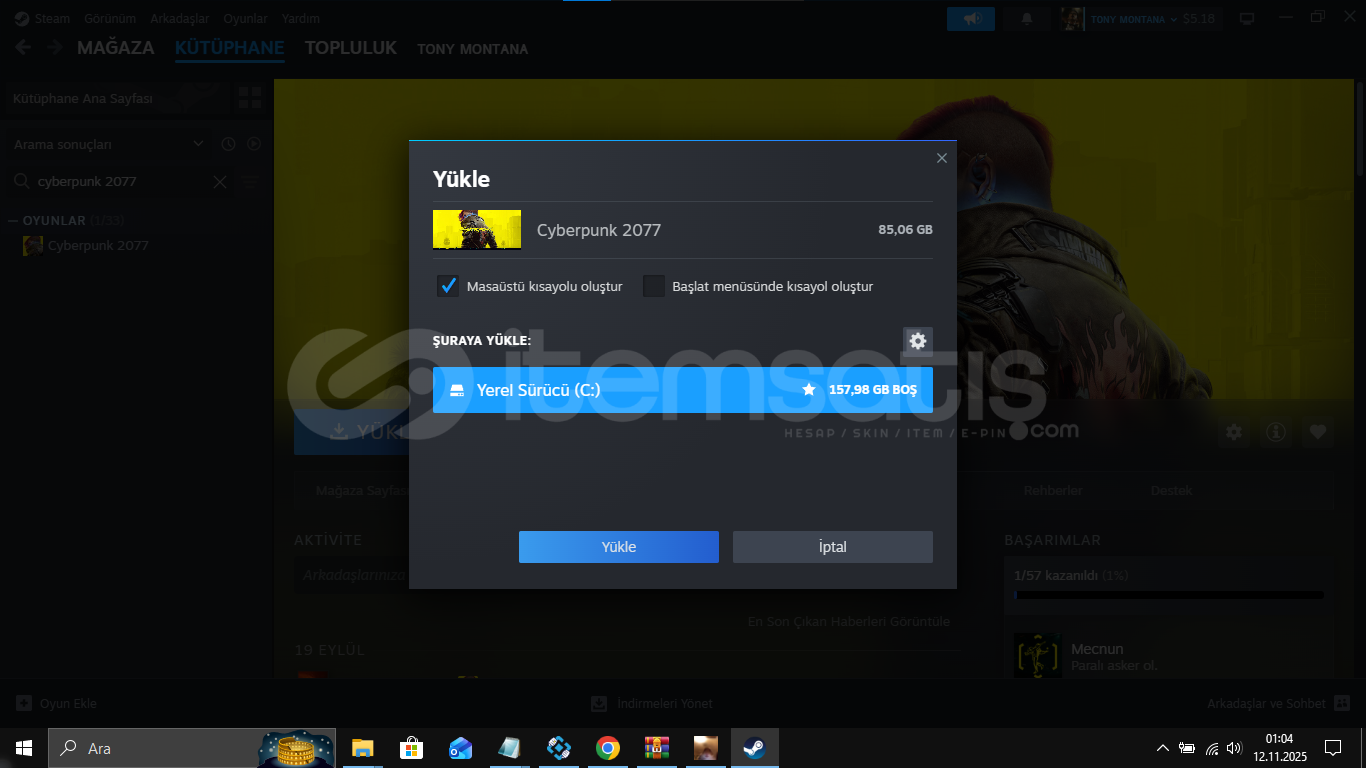Open the Steam menu
1366x768 pixels.
click(43, 18)
